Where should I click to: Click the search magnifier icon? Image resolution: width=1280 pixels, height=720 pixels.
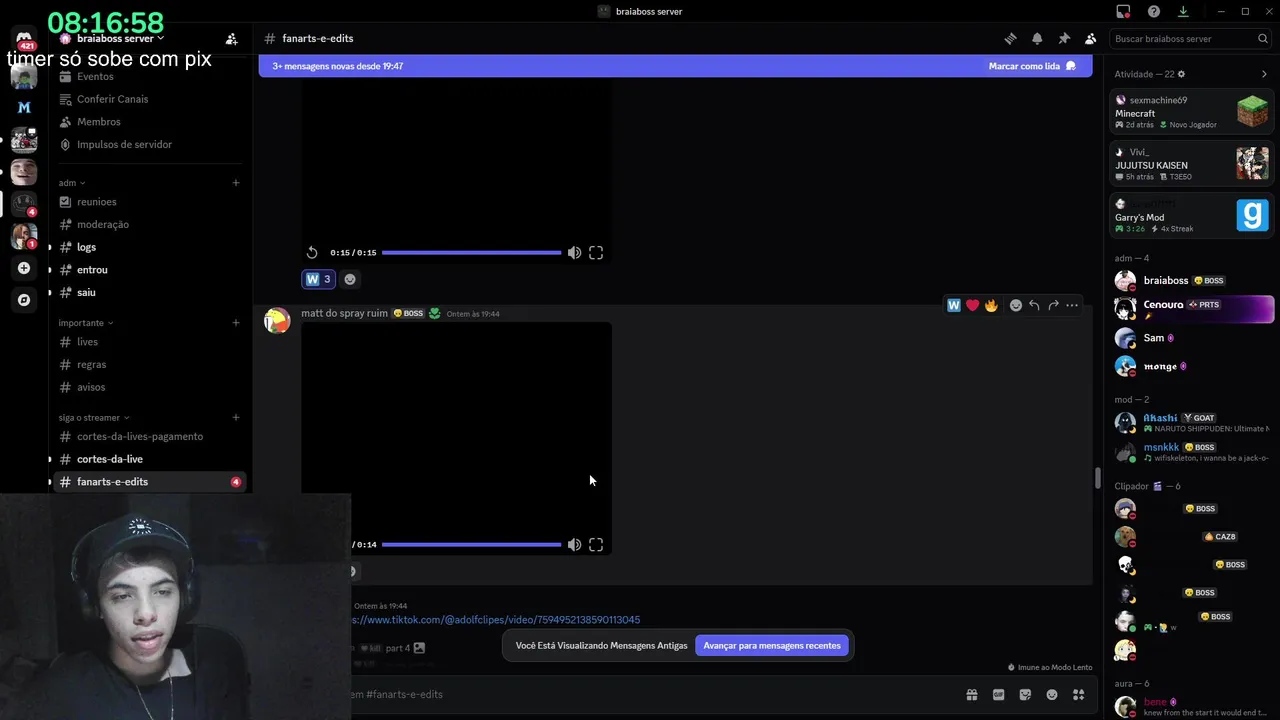[1263, 39]
